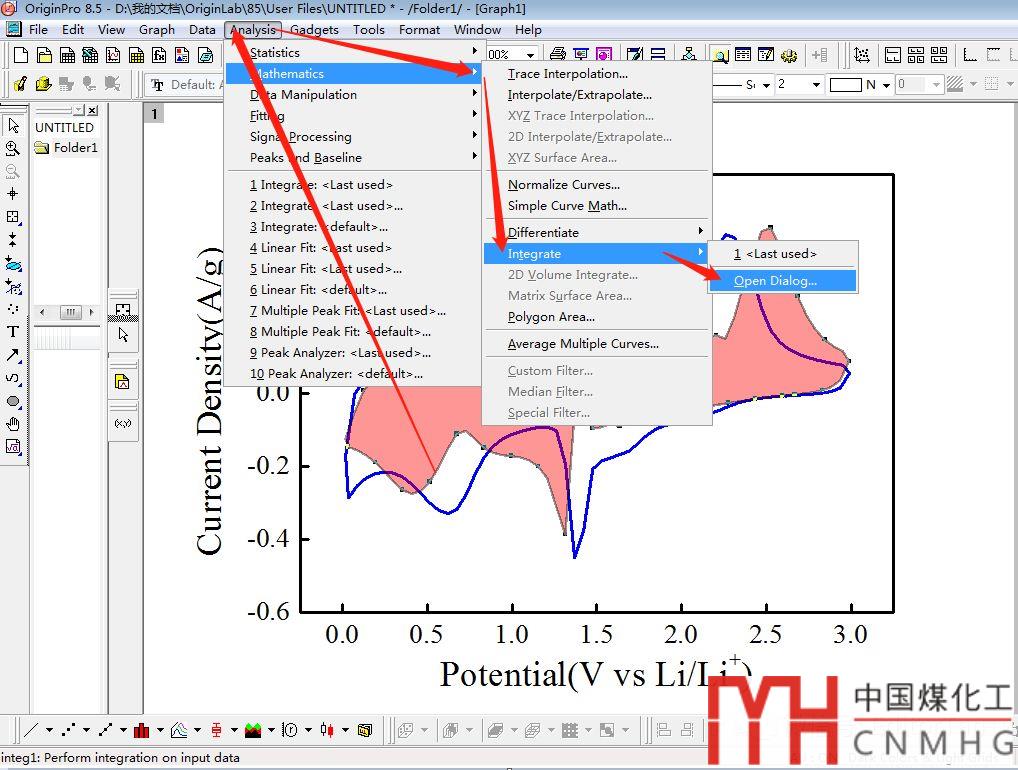Select the Screen Reader crosshair tool
Viewport: 1018px width, 770px height.
13,194
